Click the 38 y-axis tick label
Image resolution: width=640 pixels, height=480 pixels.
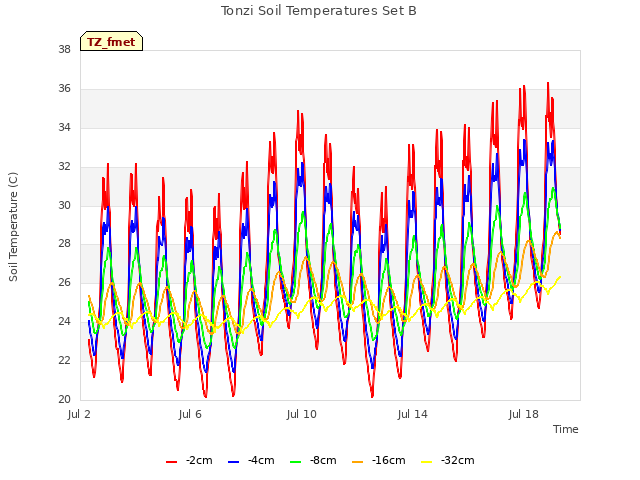point(64,49)
